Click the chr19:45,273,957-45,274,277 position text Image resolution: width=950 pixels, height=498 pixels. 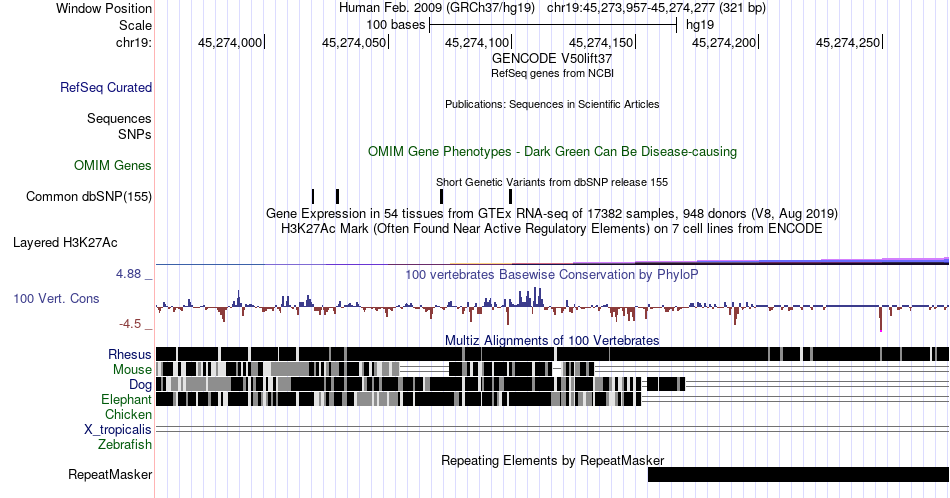tap(656, 8)
